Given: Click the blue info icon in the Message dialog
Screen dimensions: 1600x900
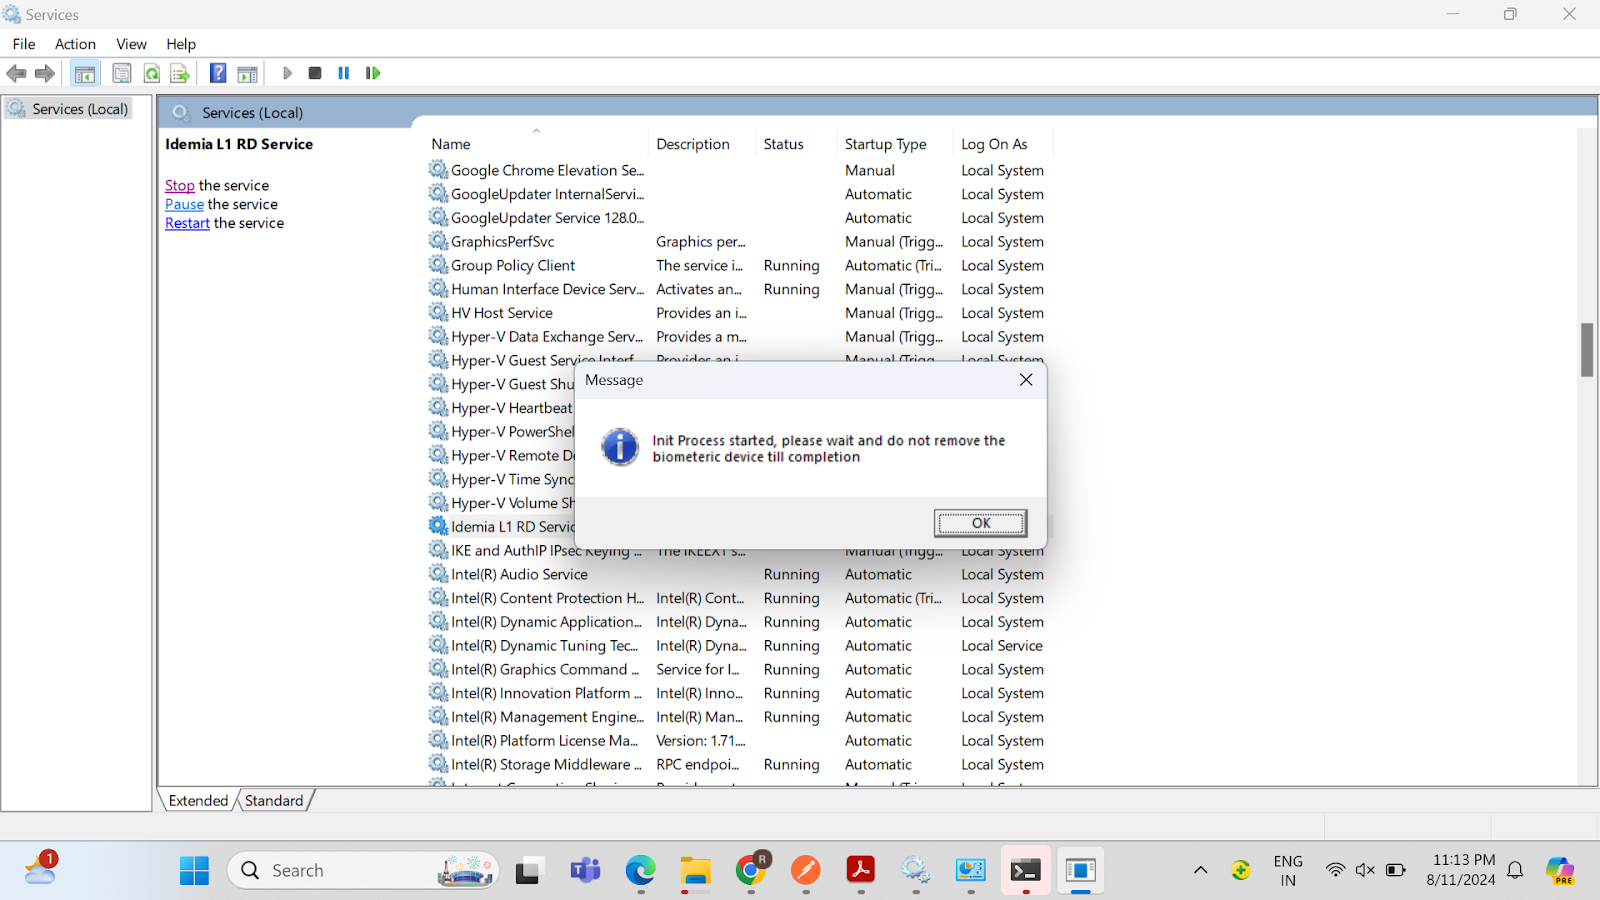Looking at the screenshot, I should point(620,447).
